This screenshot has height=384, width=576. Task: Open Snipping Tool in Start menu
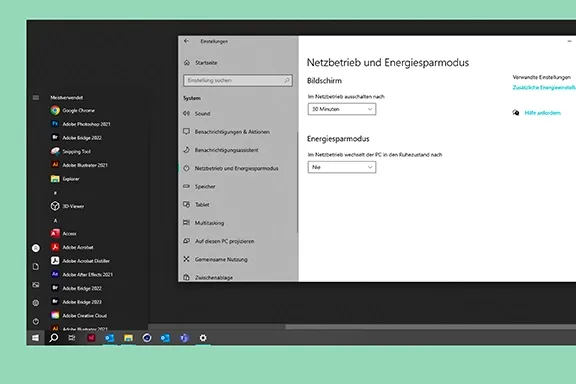point(71,151)
